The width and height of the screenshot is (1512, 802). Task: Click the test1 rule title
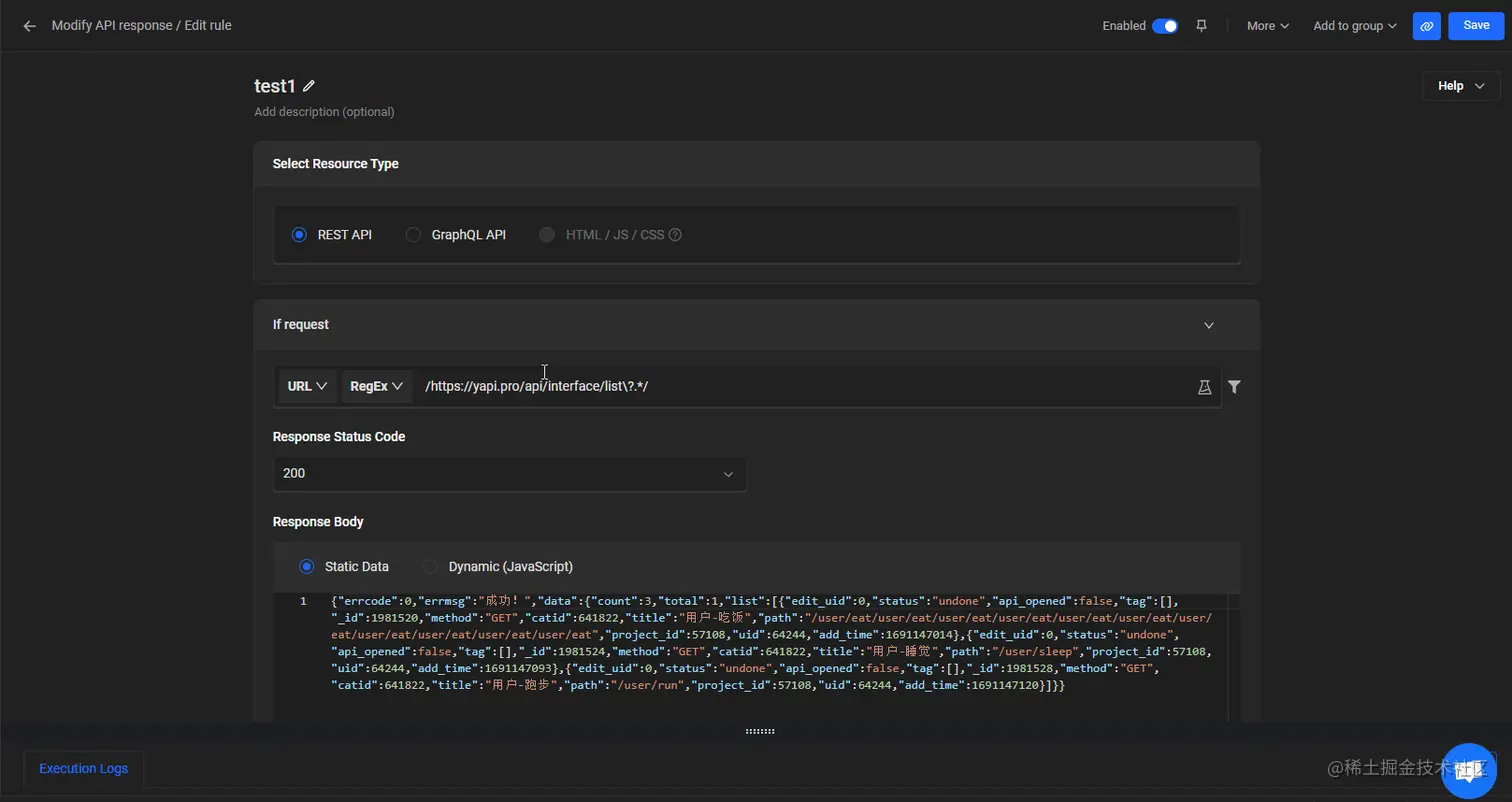pyautogui.click(x=275, y=87)
